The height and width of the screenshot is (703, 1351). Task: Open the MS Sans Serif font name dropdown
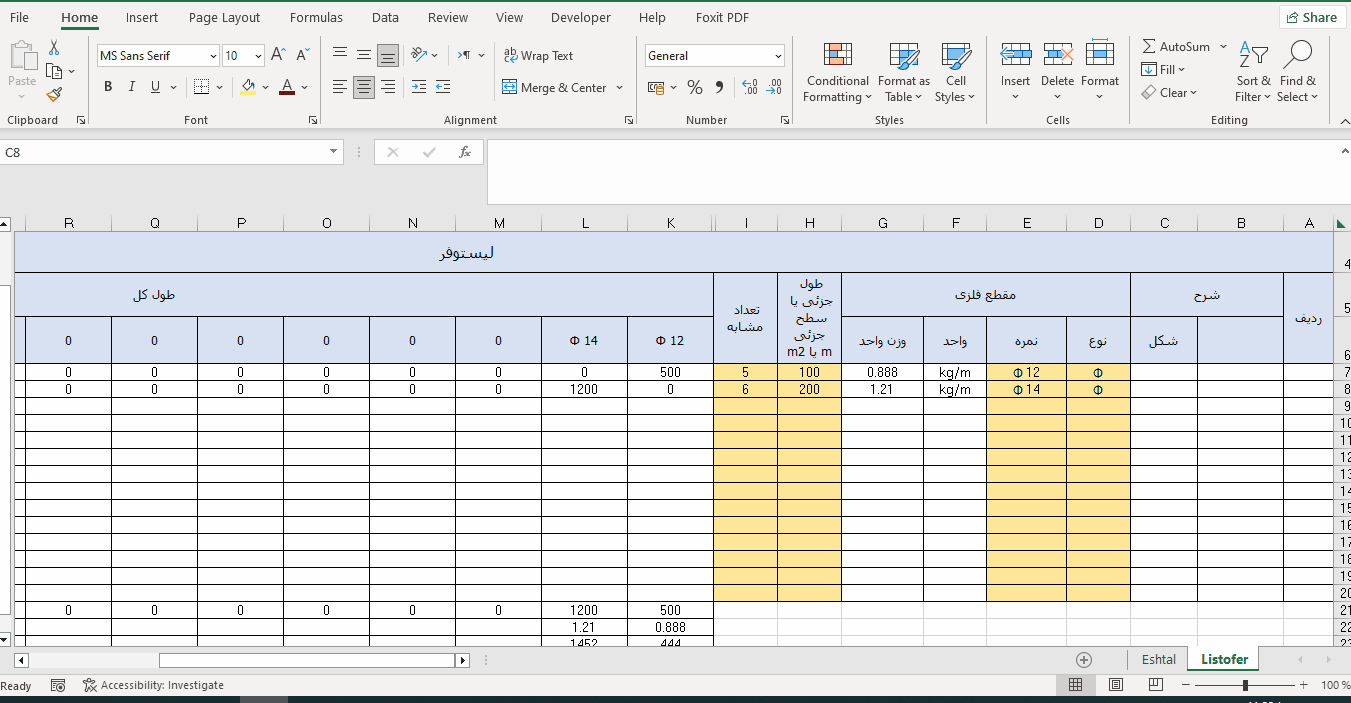[x=213, y=56]
